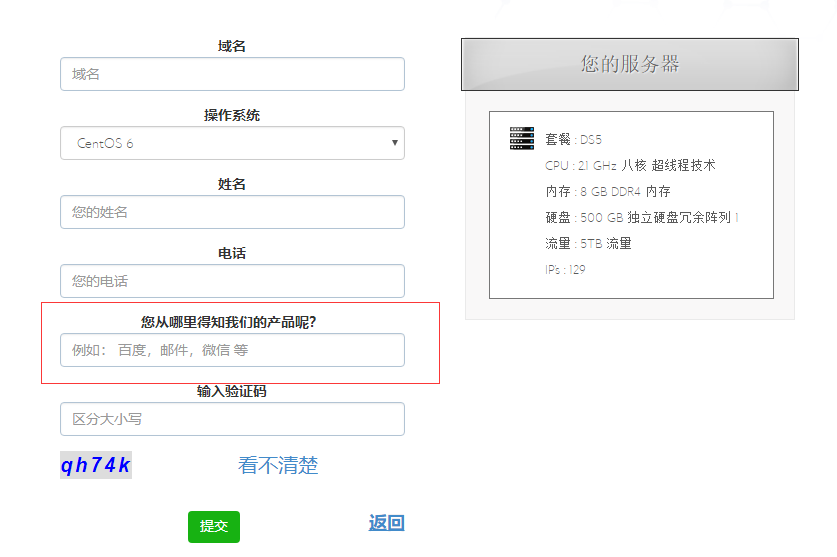837x557 pixels.
Task: Follow the 返回 link
Action: click(386, 523)
